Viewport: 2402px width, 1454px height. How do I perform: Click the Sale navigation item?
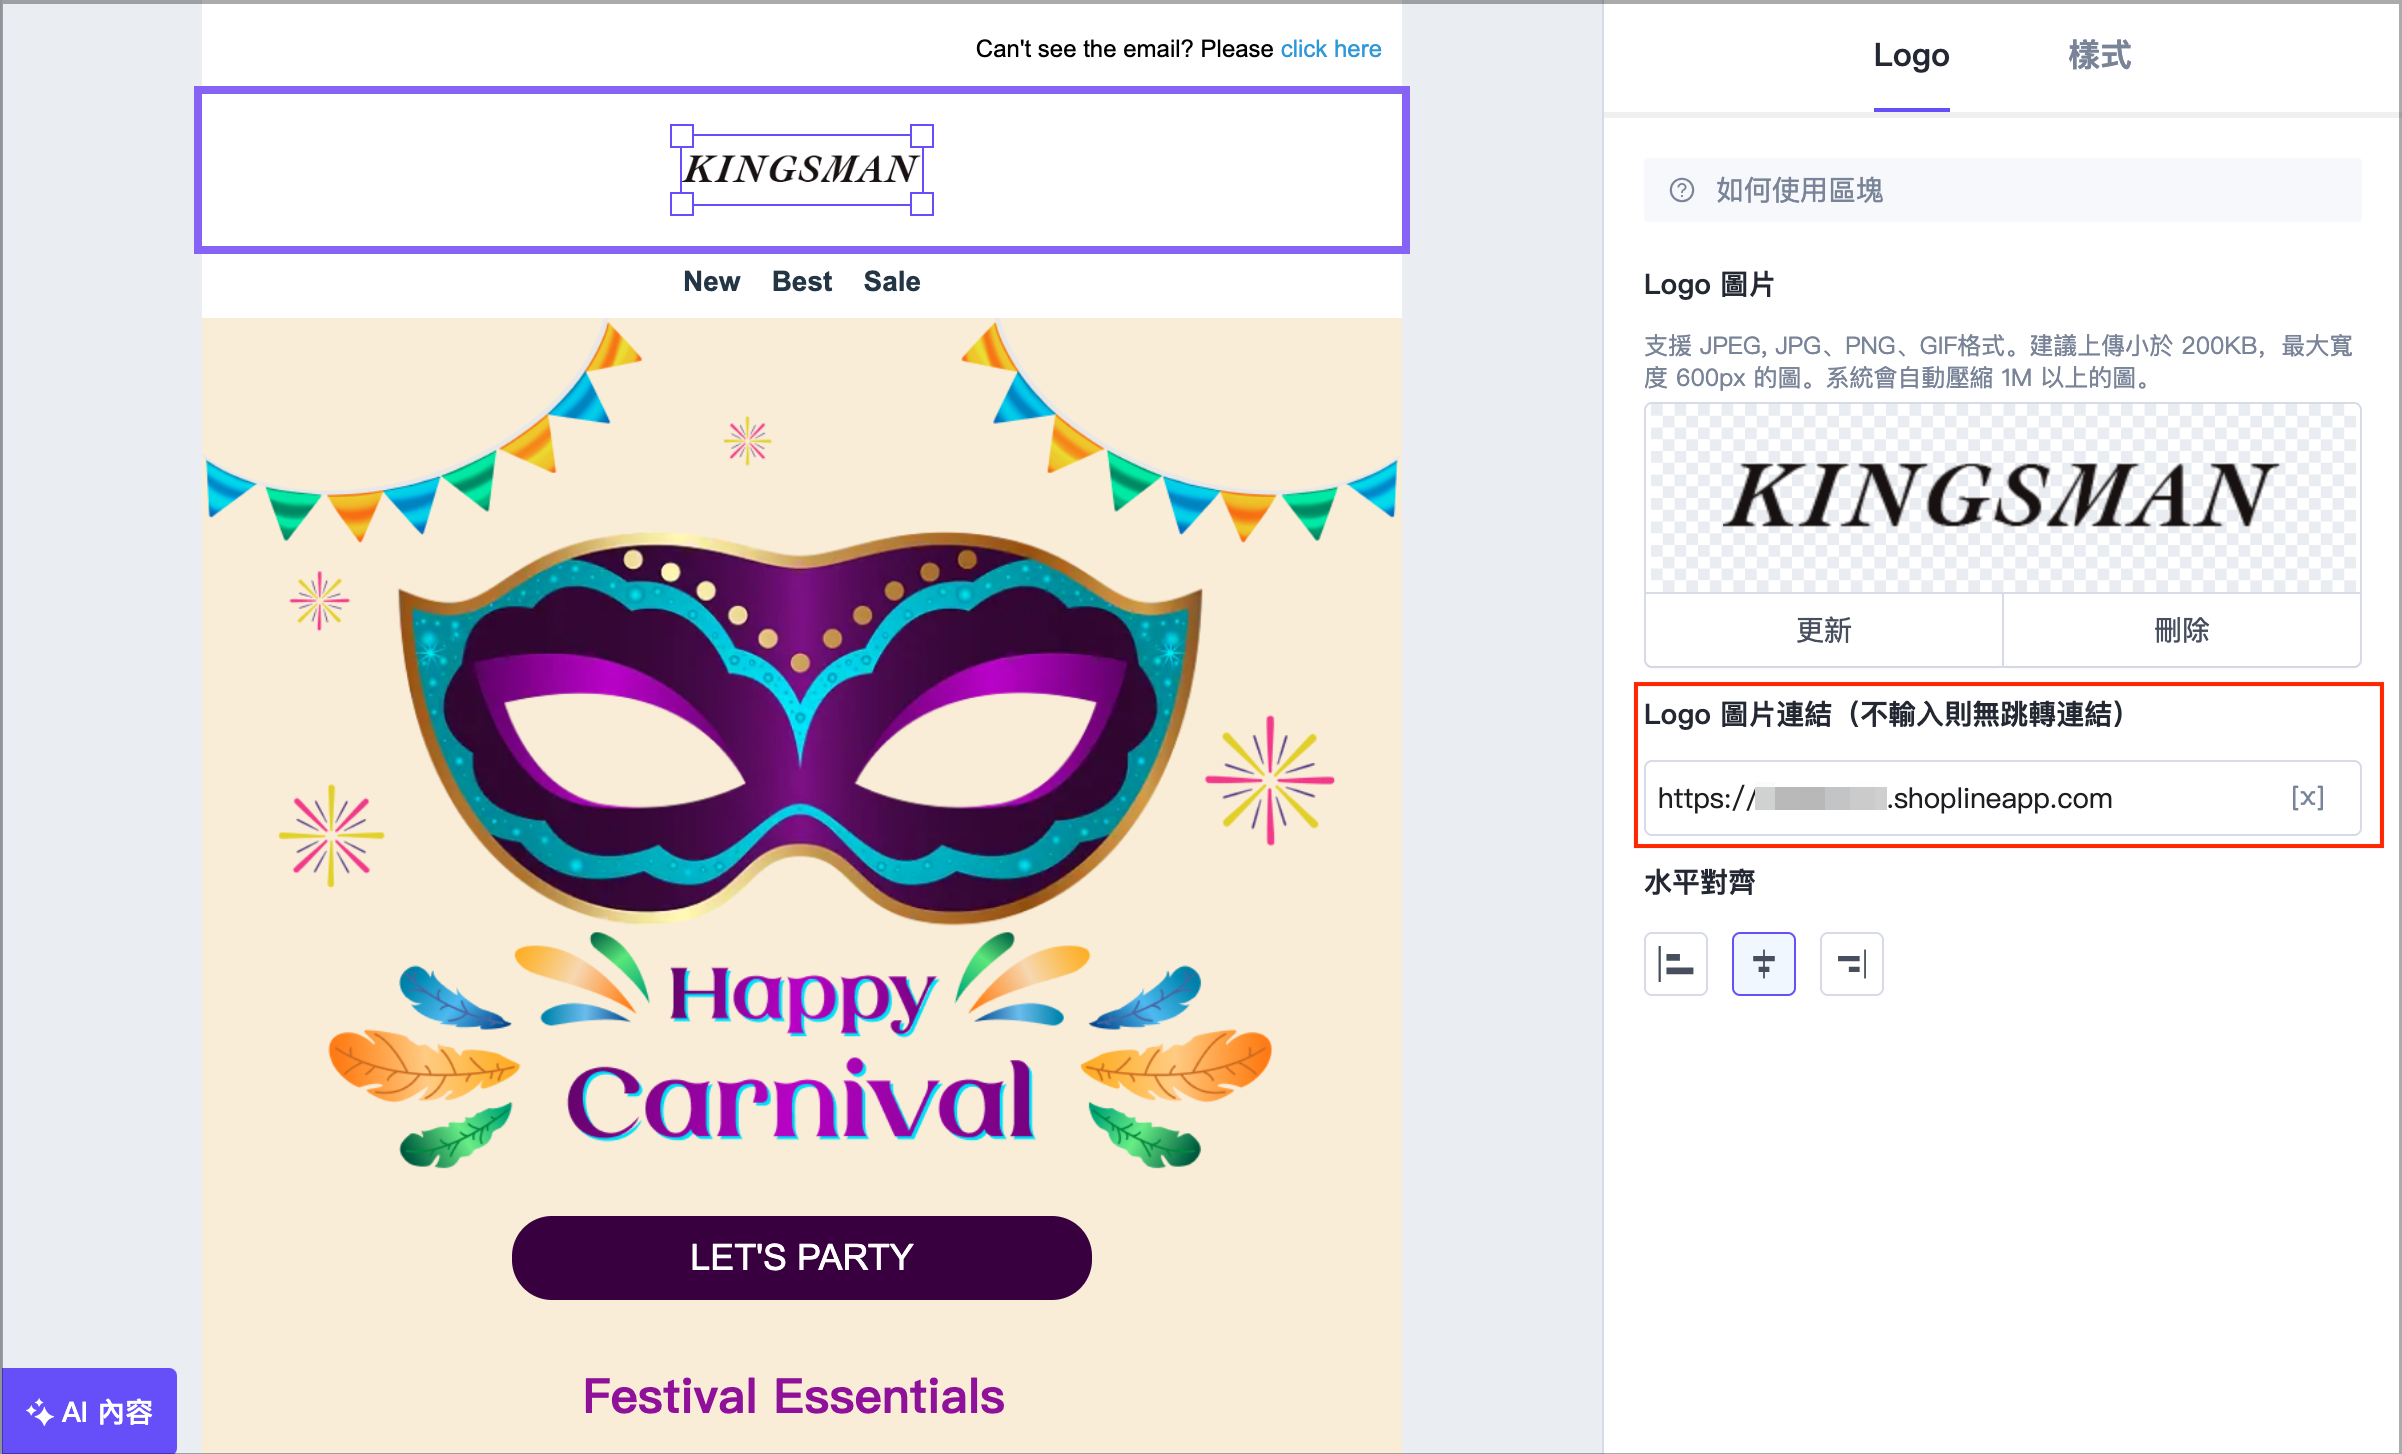pyautogui.click(x=891, y=282)
